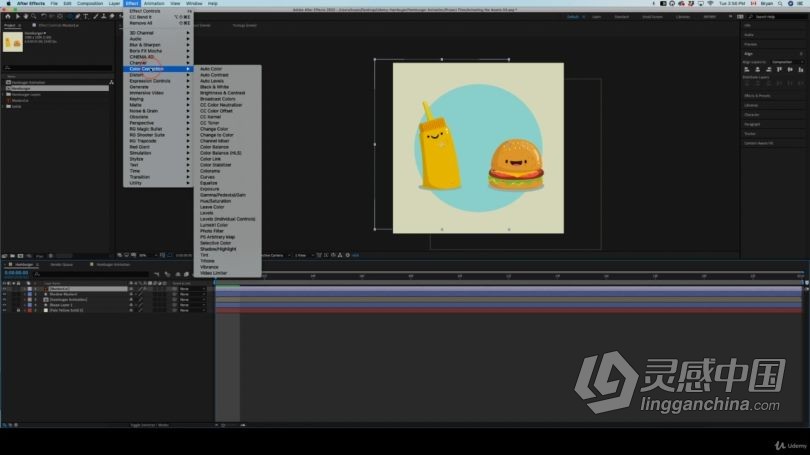Click the Align Left icon in the Align panel
The image size is (810, 455).
click(x=747, y=69)
